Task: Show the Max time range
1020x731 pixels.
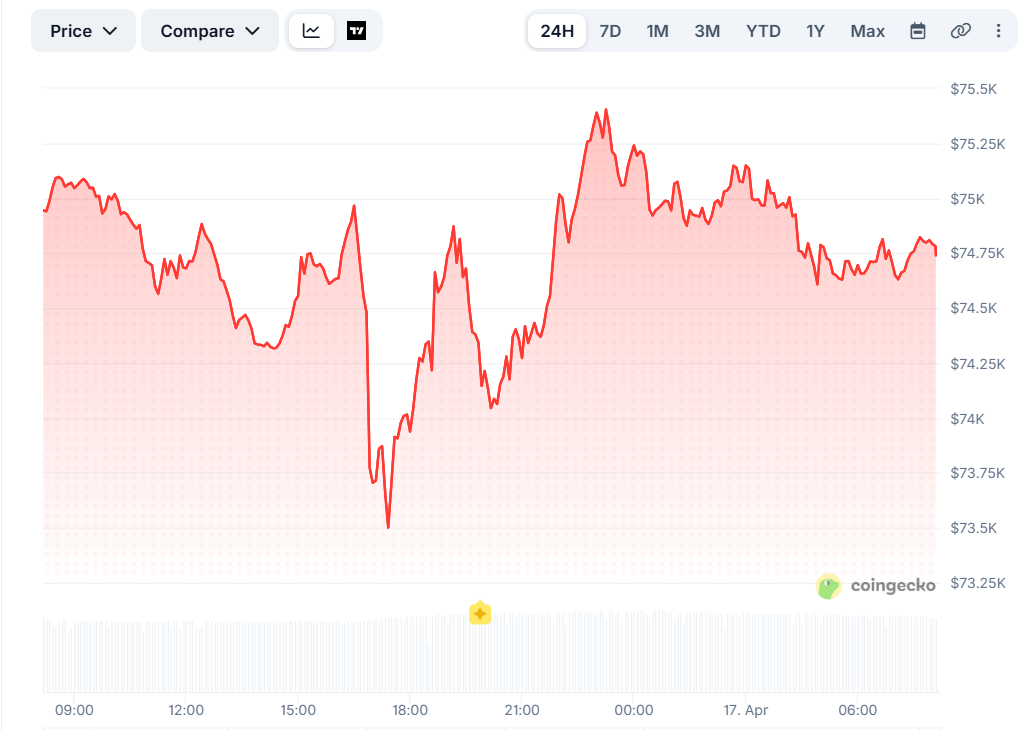Action: (x=867, y=31)
